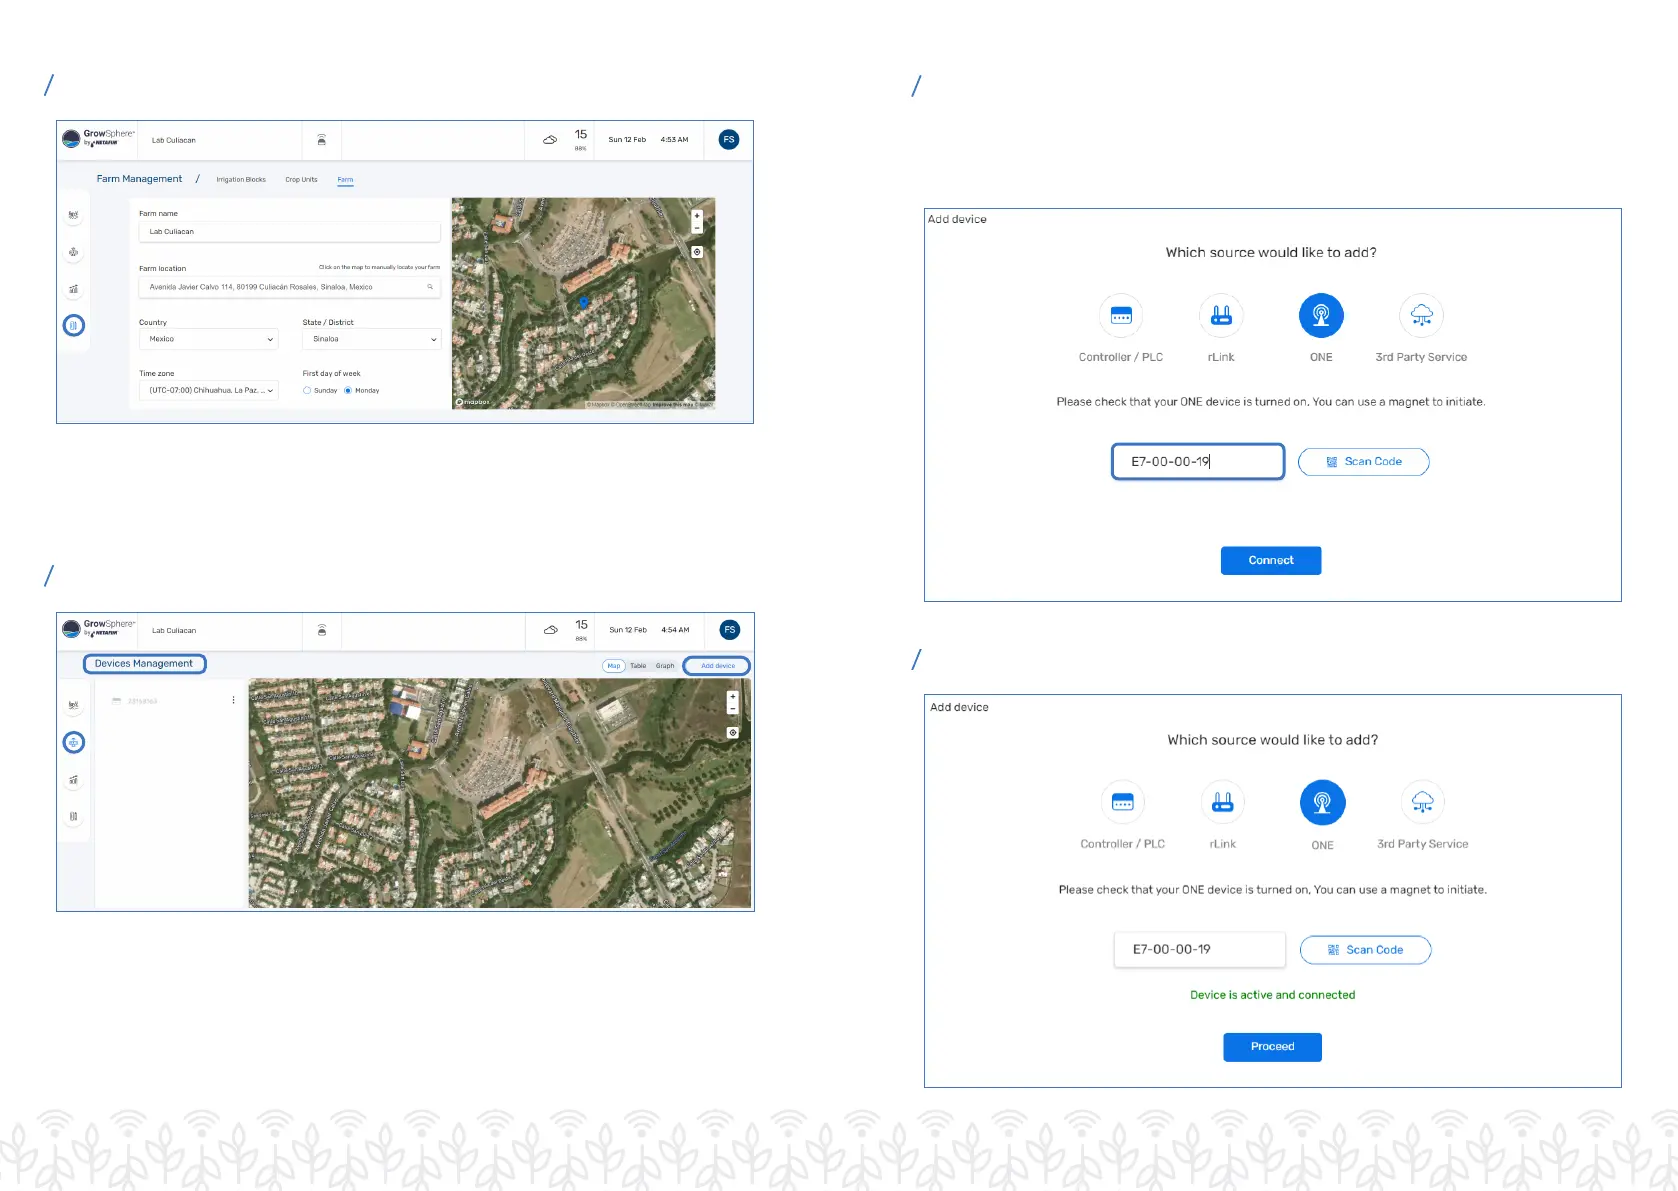Click the Connect button
Image resolution: width=1678 pixels, height=1191 pixels.
click(1271, 561)
